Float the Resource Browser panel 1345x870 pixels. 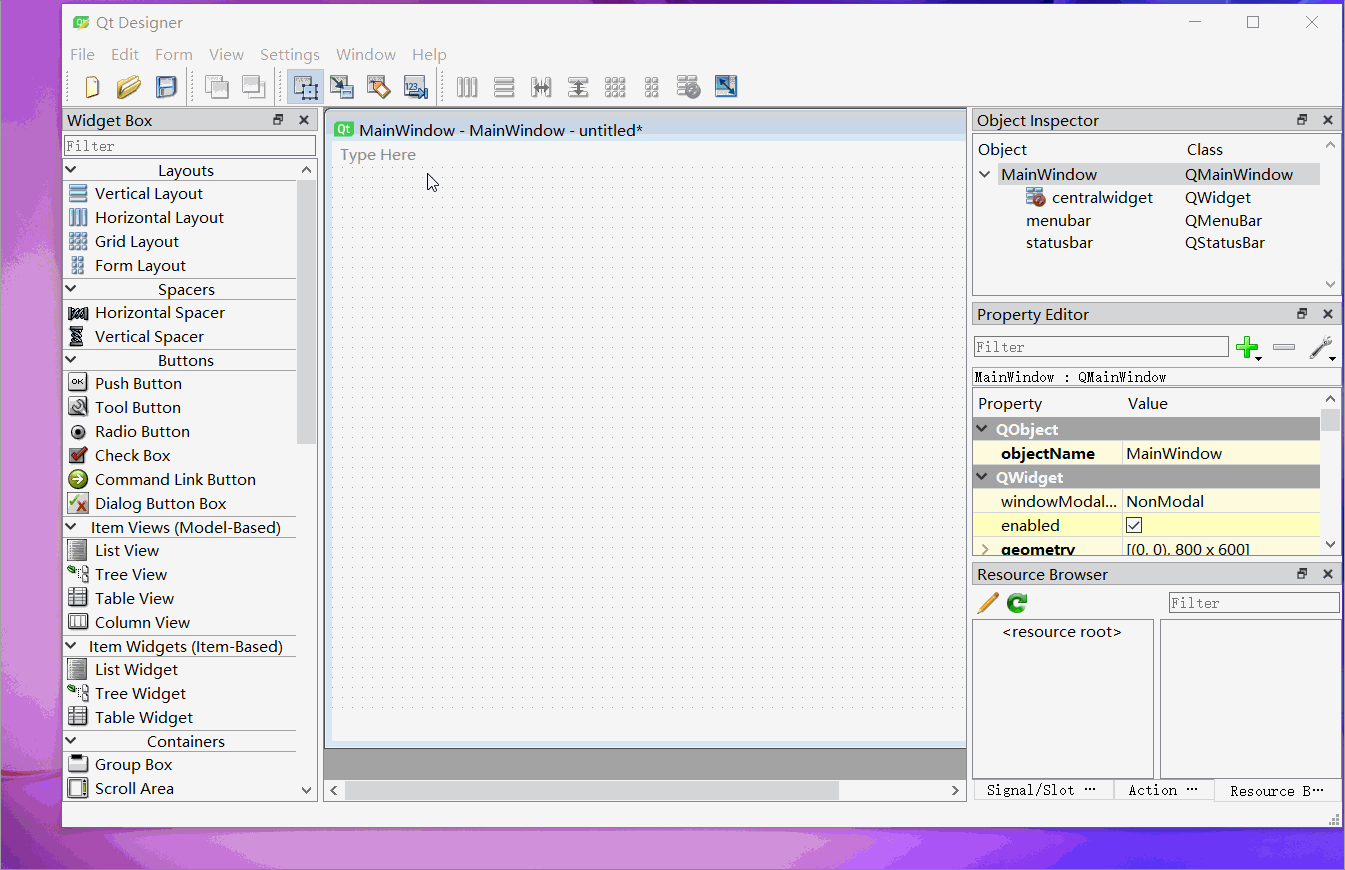tap(1302, 574)
